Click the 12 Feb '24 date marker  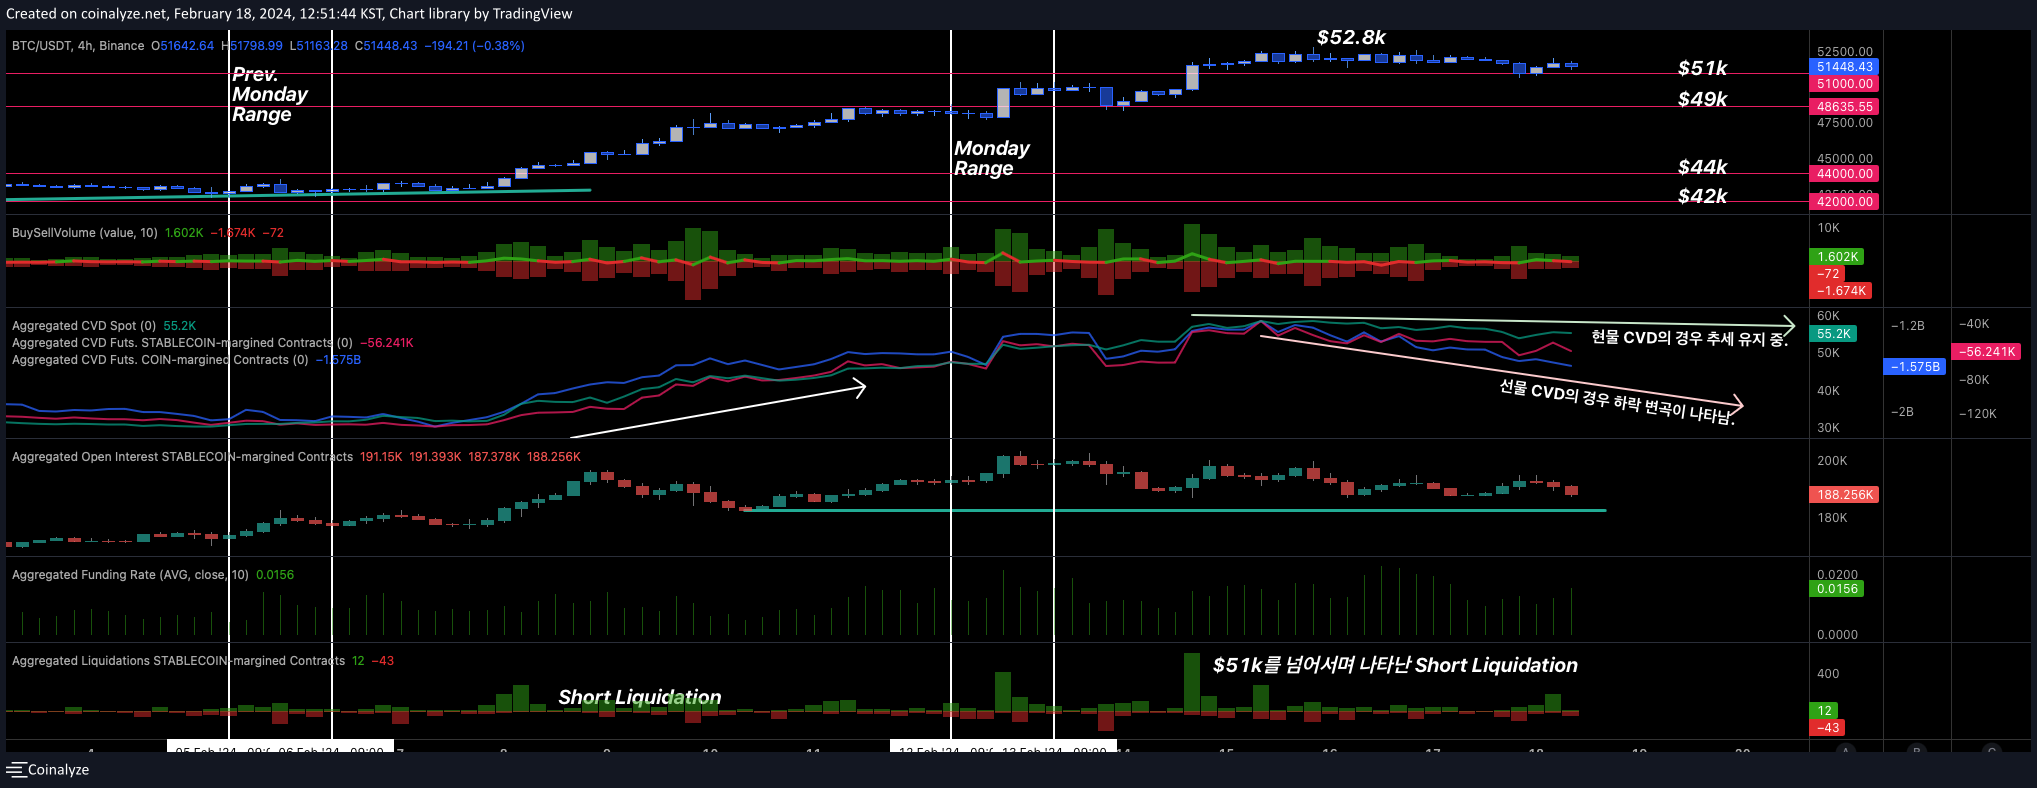click(x=929, y=750)
